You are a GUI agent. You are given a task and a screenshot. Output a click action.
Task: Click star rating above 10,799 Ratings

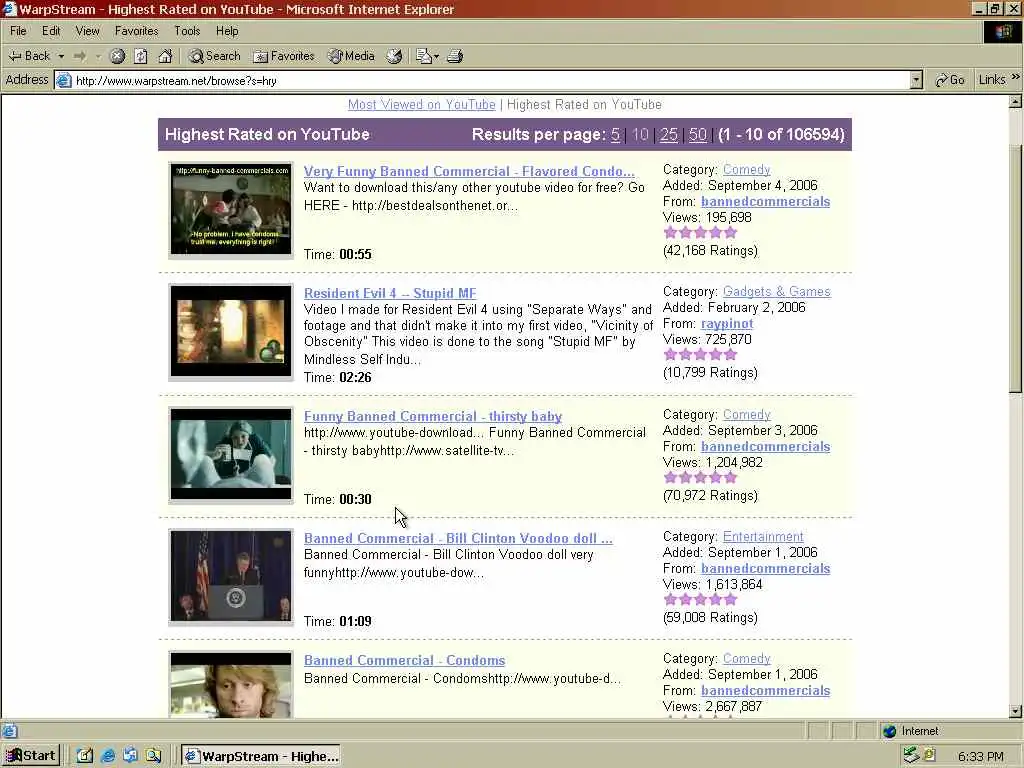click(700, 355)
